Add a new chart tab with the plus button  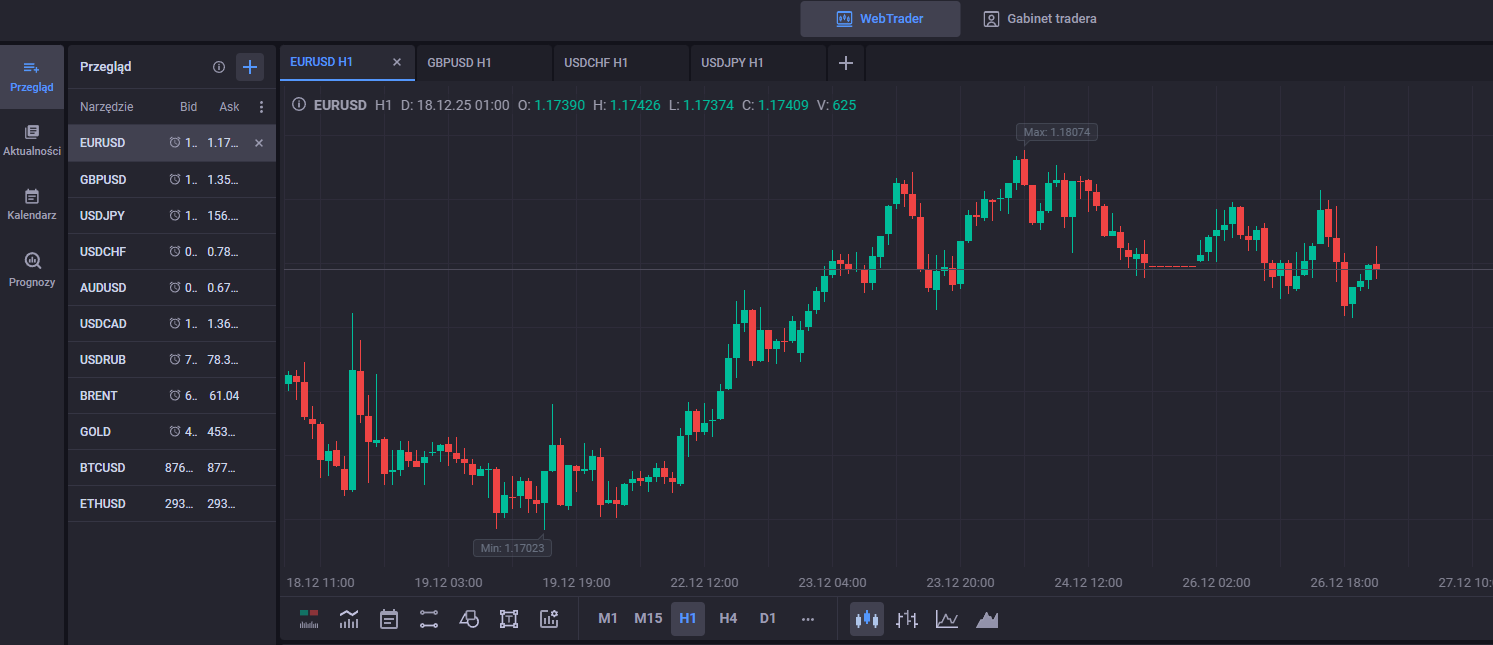(x=846, y=63)
